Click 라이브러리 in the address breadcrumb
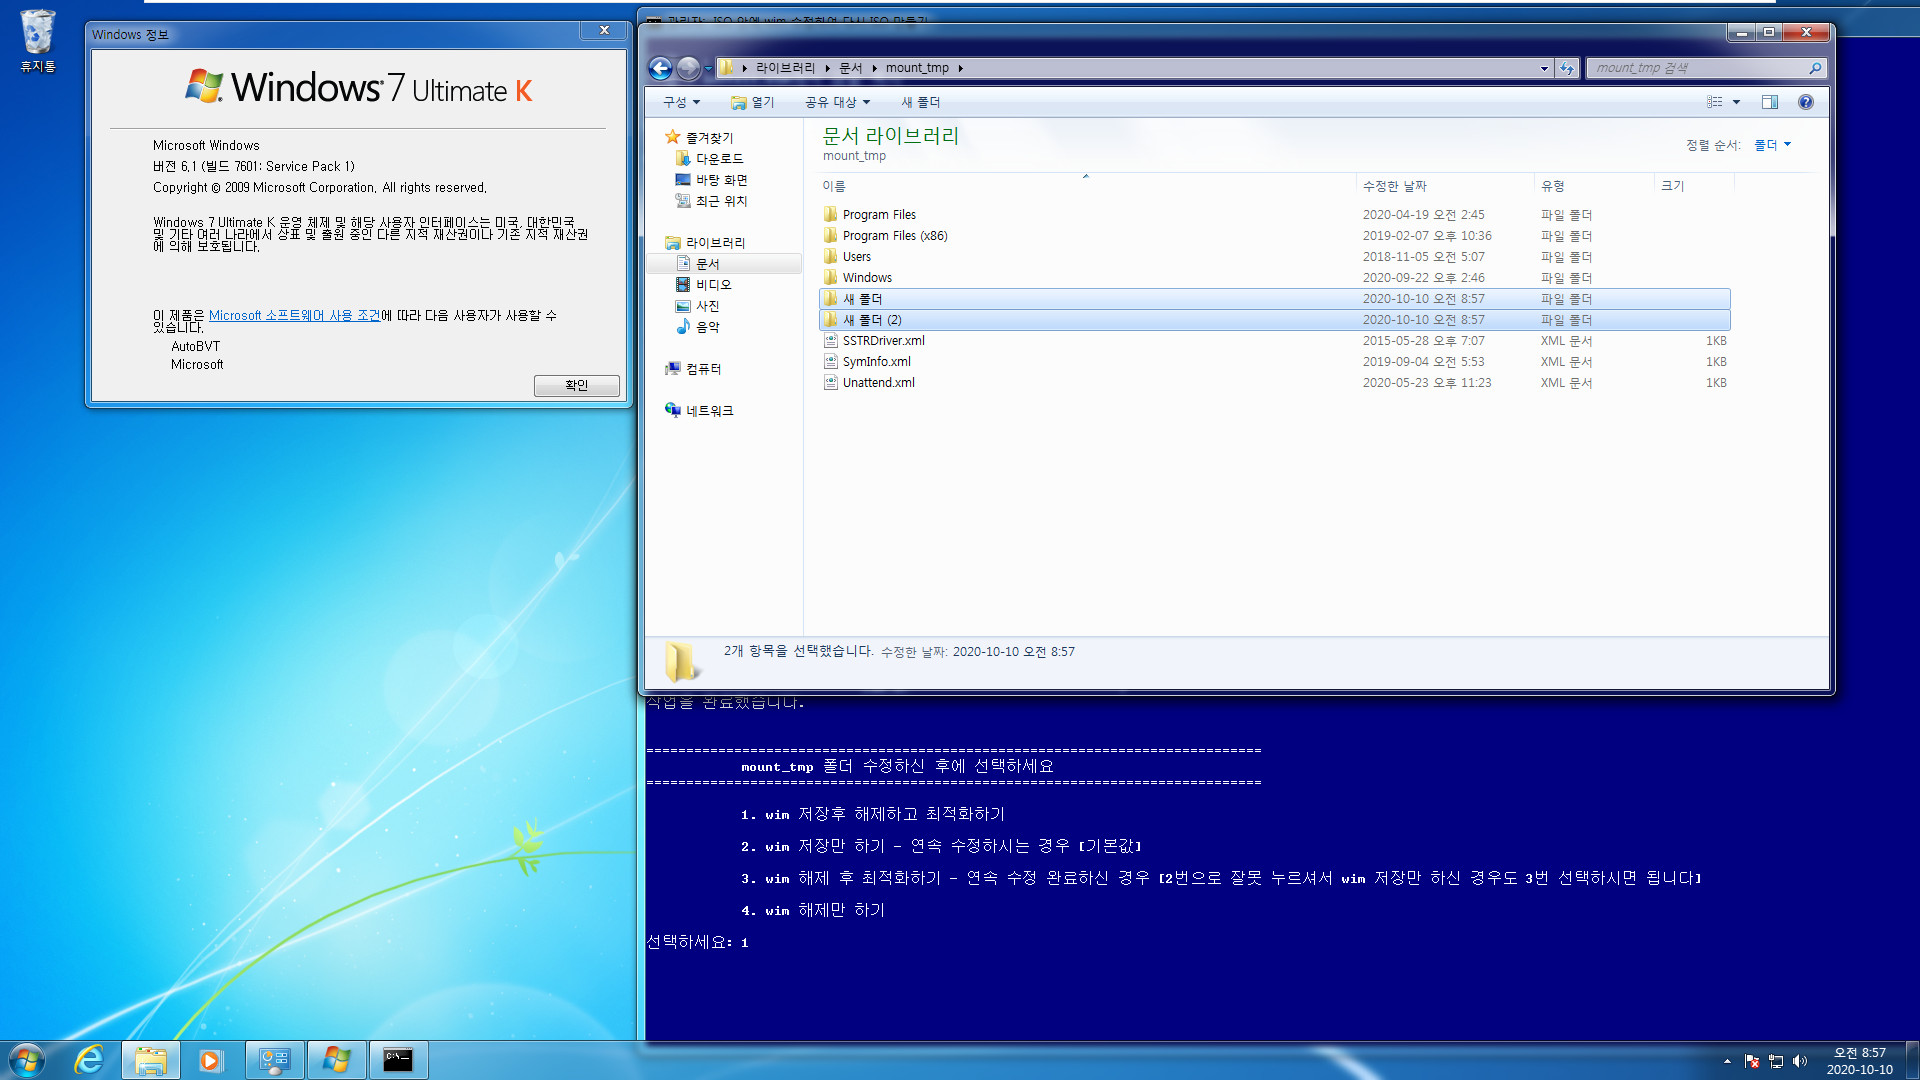1920x1080 pixels. click(x=785, y=68)
